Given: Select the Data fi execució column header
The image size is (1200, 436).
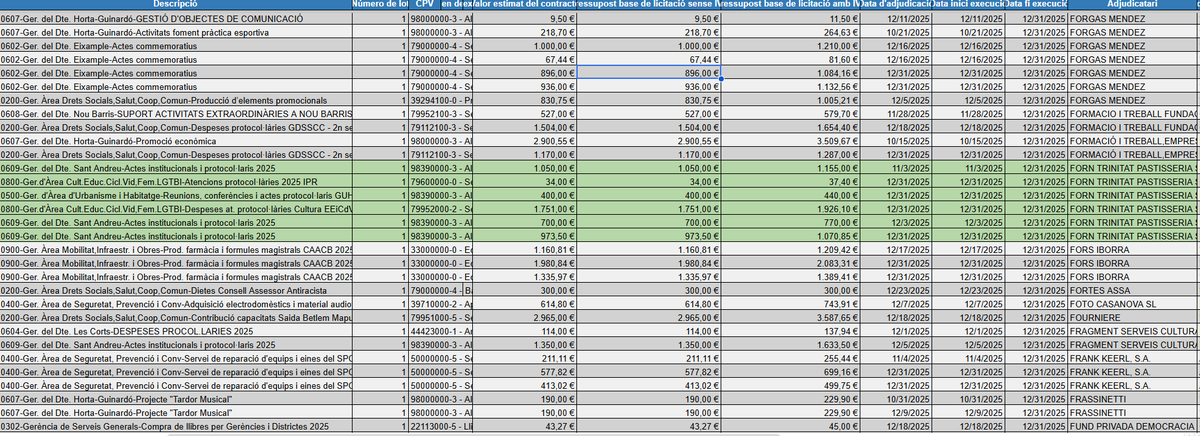Looking at the screenshot, I should tap(1036, 6).
